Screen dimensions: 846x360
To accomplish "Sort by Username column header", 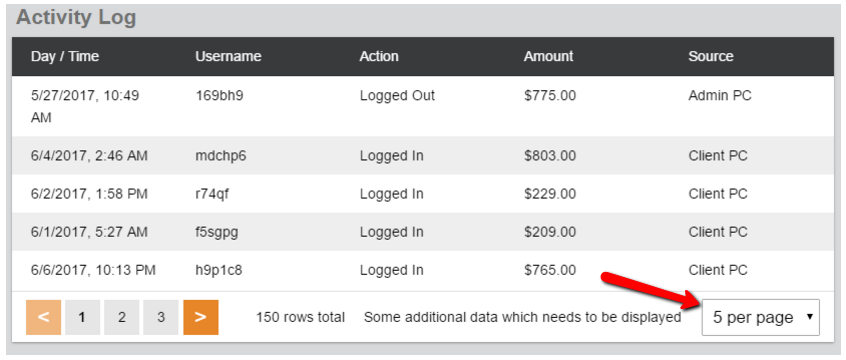I will pos(228,56).
